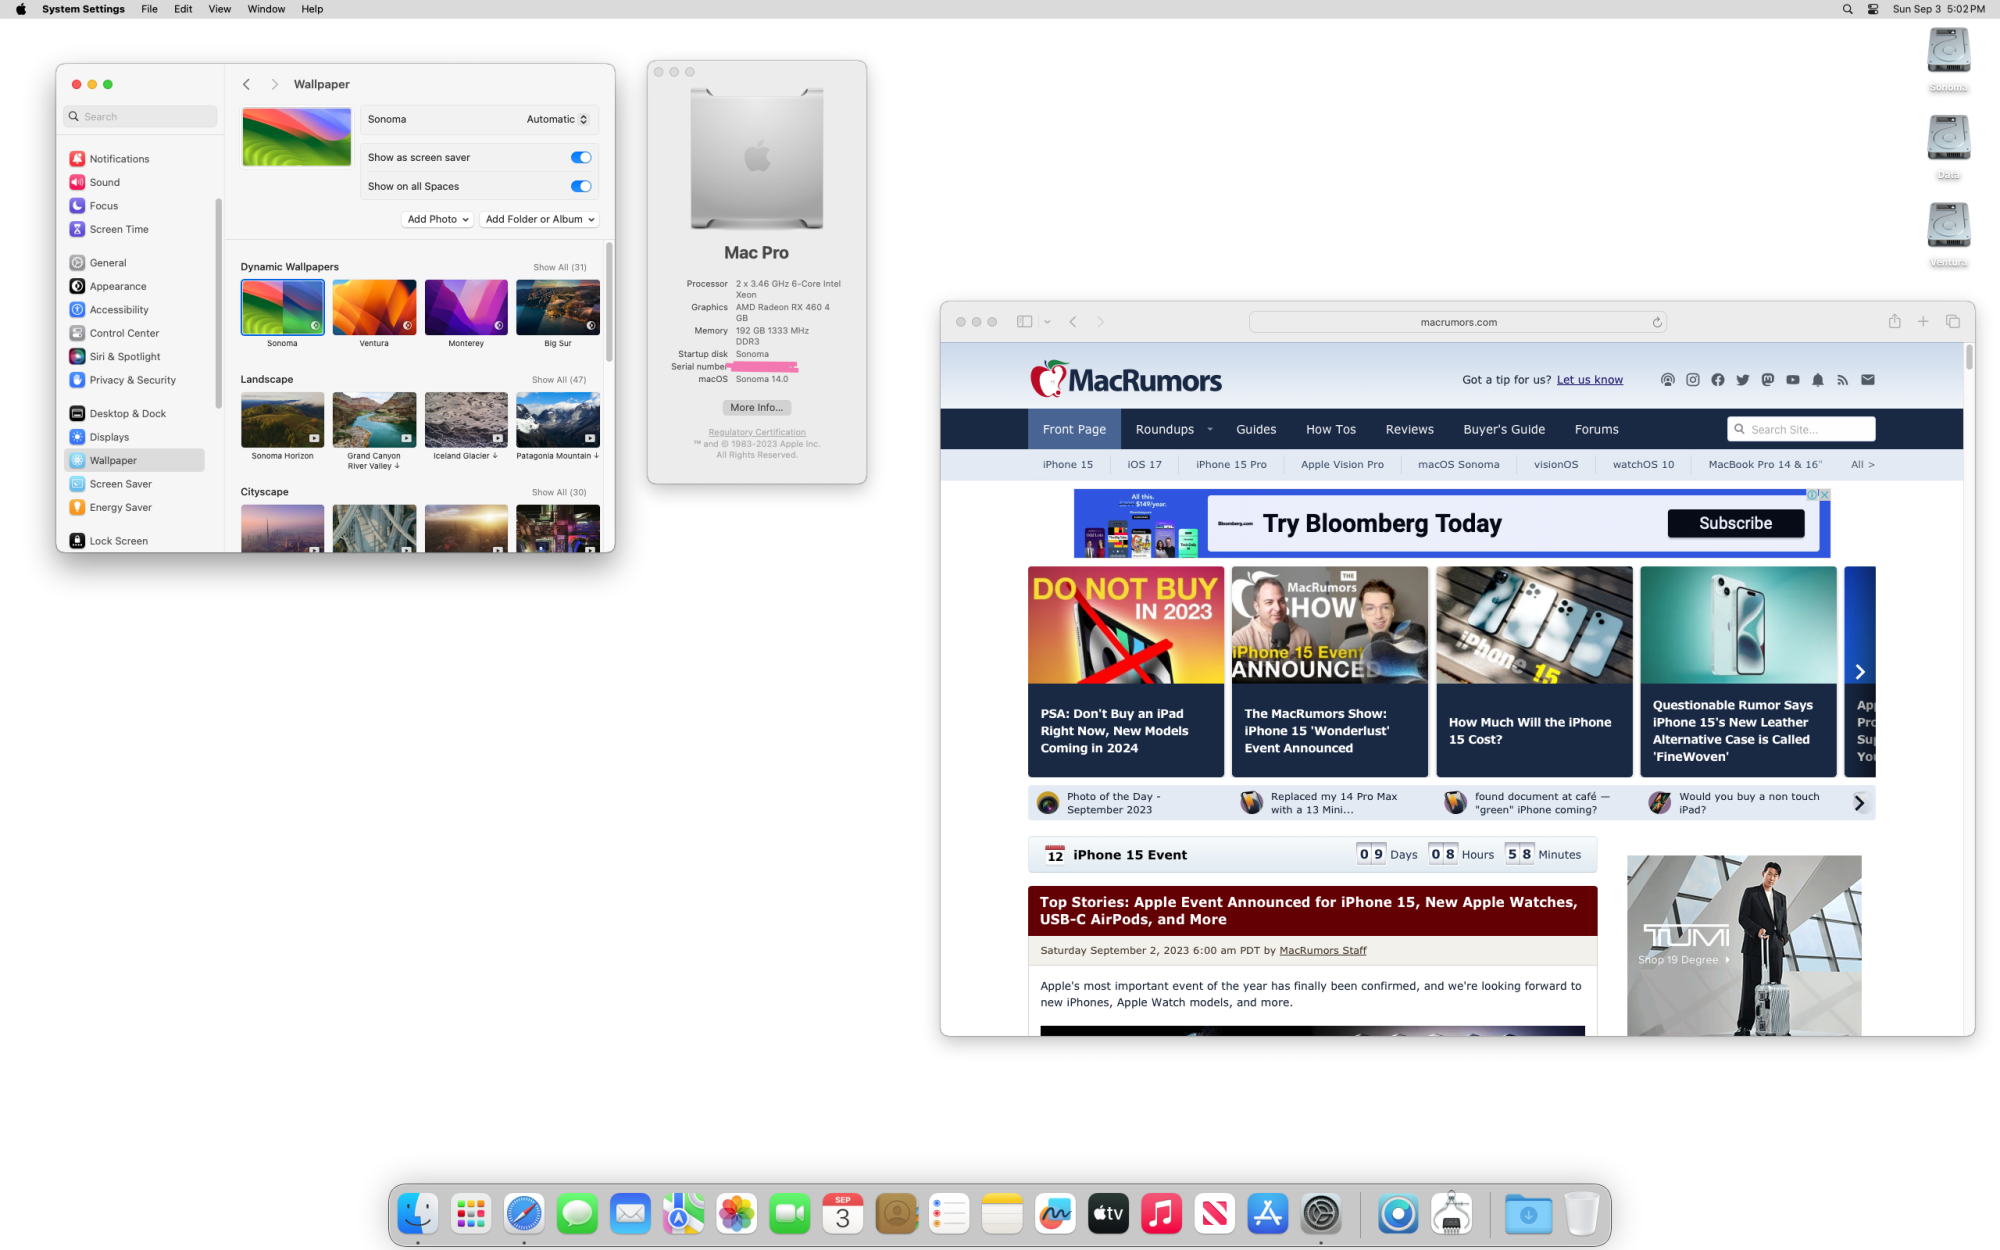Open the MacRumors Staff author link
This screenshot has height=1250, width=2000.
(x=1322, y=951)
